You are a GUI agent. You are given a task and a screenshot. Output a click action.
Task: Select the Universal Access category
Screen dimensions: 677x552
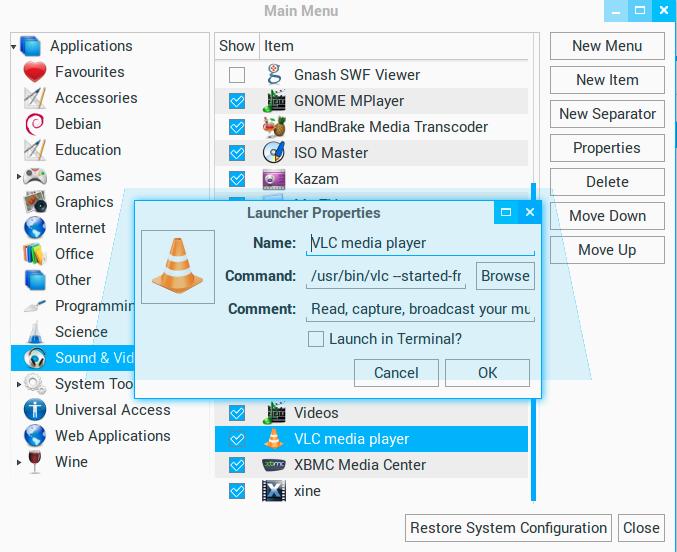click(x=112, y=410)
